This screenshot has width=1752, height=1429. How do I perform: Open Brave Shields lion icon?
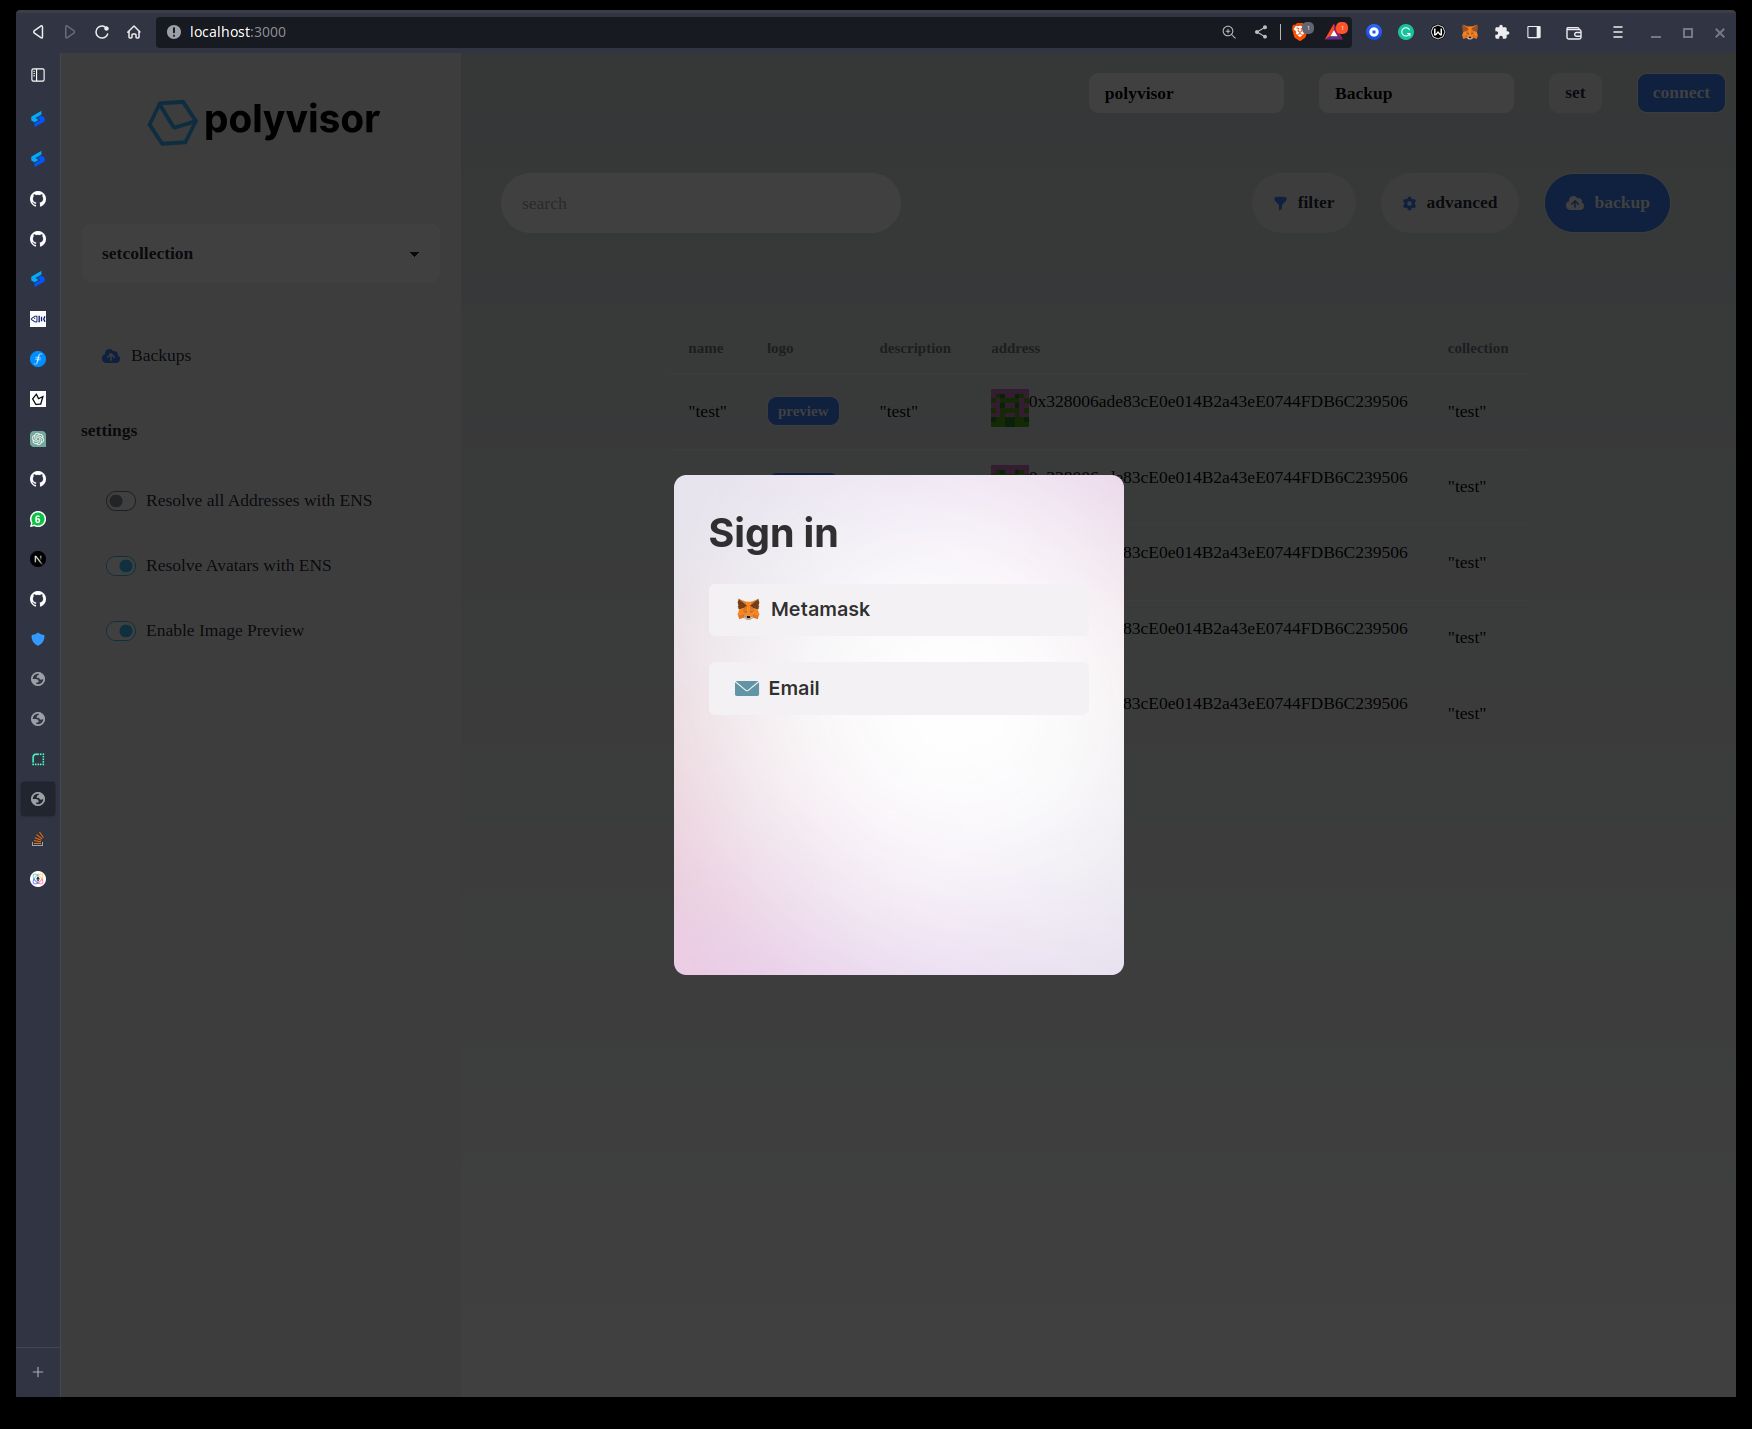pyautogui.click(x=1301, y=32)
